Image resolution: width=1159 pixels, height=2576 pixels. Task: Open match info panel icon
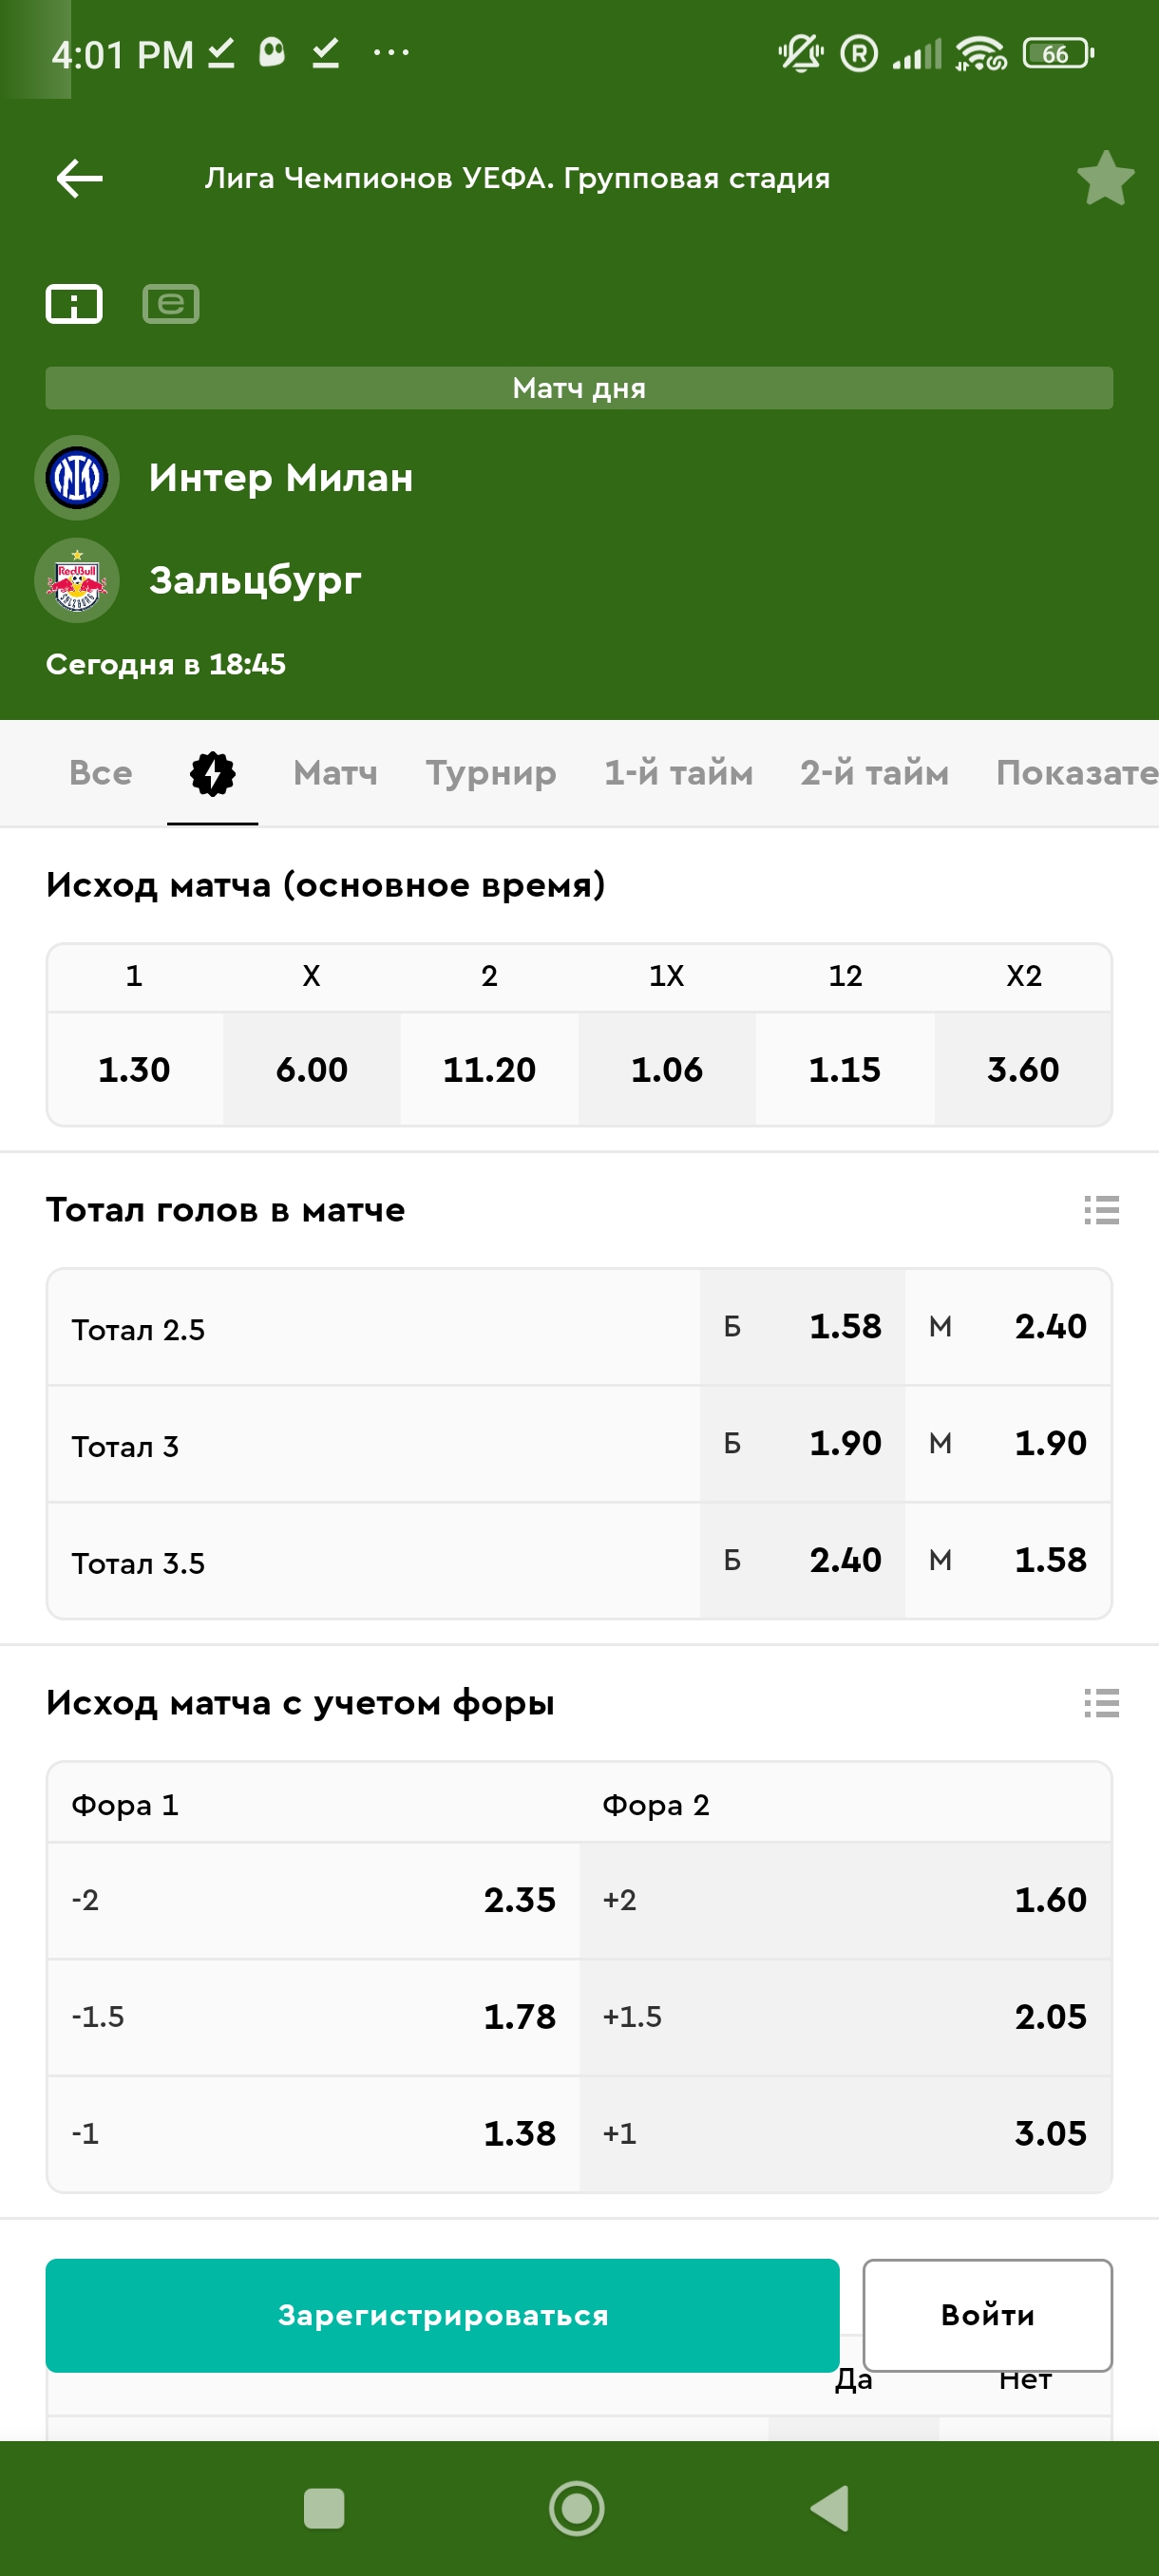74,304
